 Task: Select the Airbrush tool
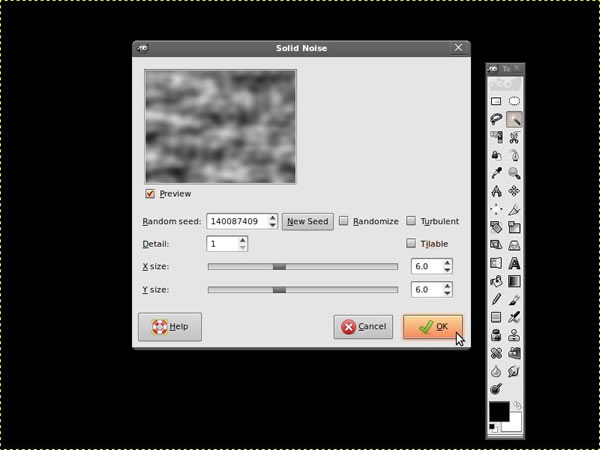pos(514,317)
